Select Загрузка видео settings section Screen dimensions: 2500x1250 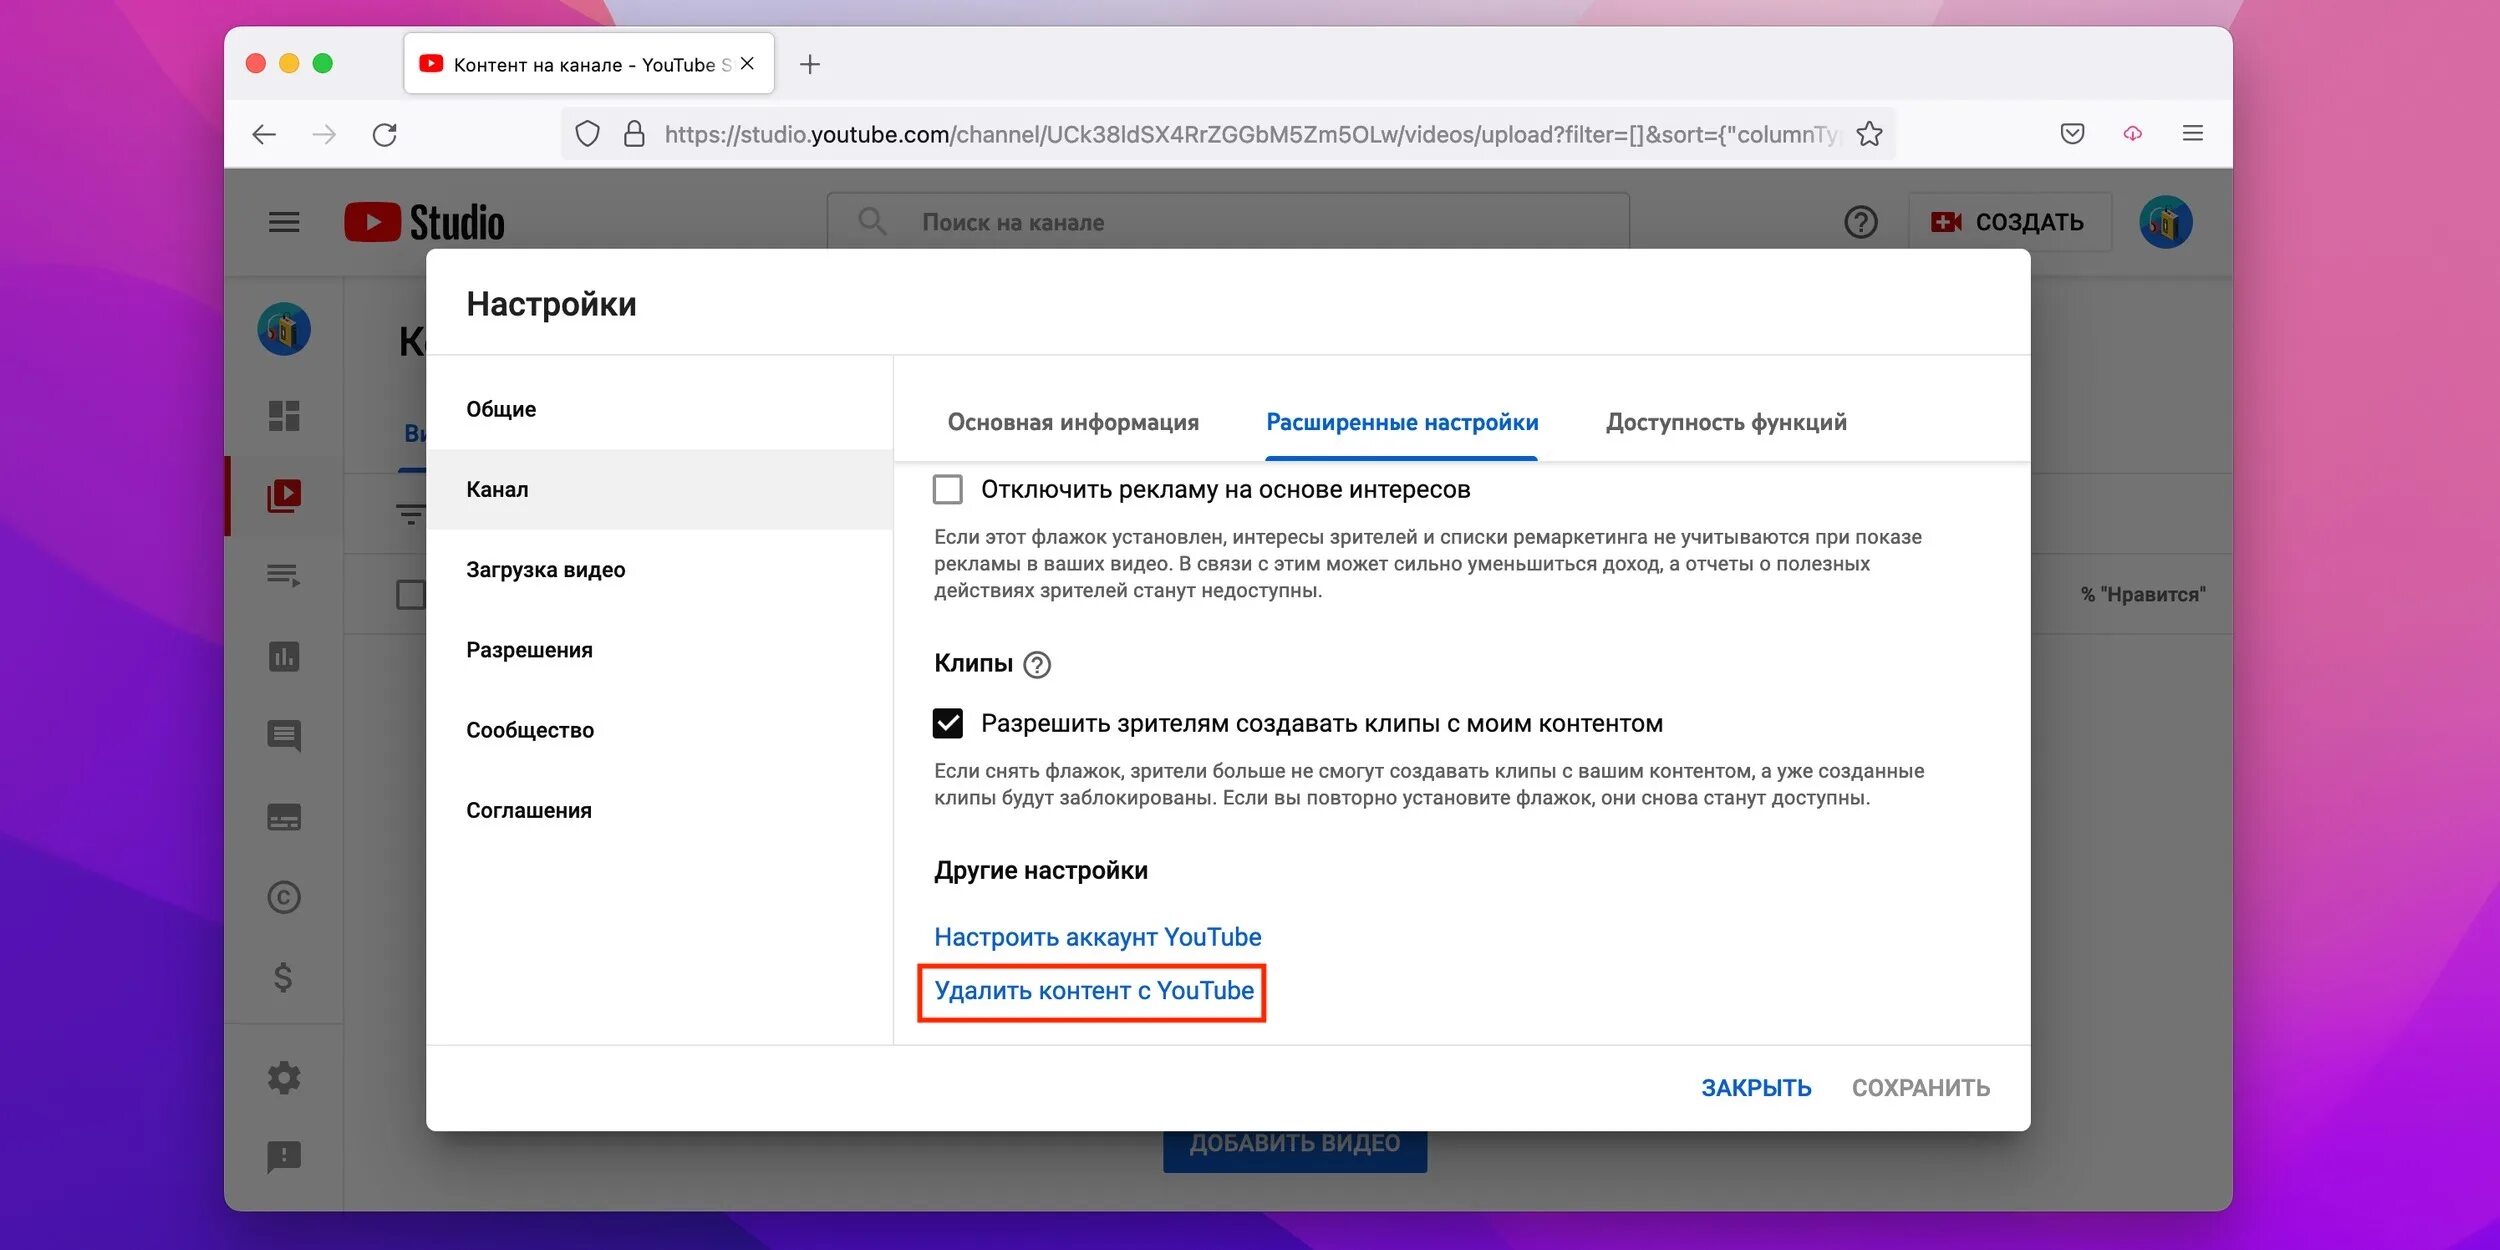tap(546, 570)
